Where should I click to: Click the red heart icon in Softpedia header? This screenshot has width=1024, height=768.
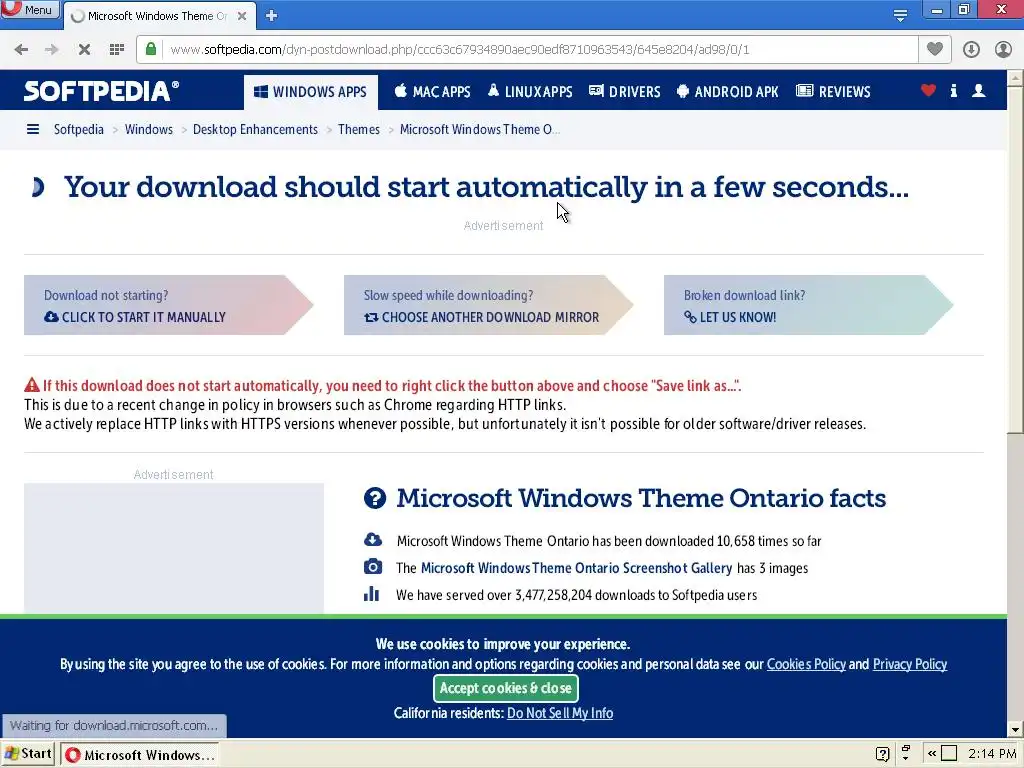[928, 91]
